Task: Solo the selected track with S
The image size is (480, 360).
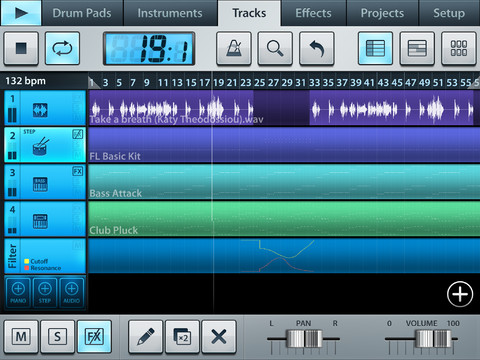Action: [x=57, y=337]
